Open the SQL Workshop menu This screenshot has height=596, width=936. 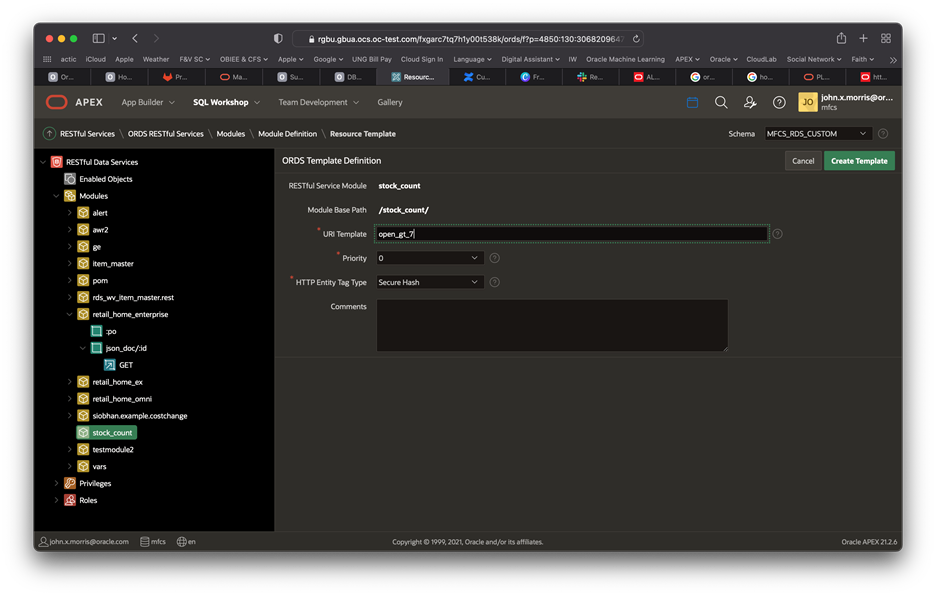pos(221,101)
